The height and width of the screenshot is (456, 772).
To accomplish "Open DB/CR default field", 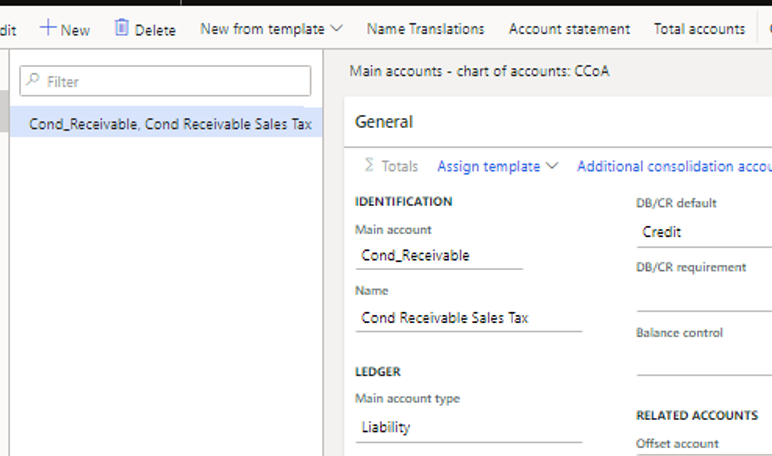I will [x=703, y=232].
